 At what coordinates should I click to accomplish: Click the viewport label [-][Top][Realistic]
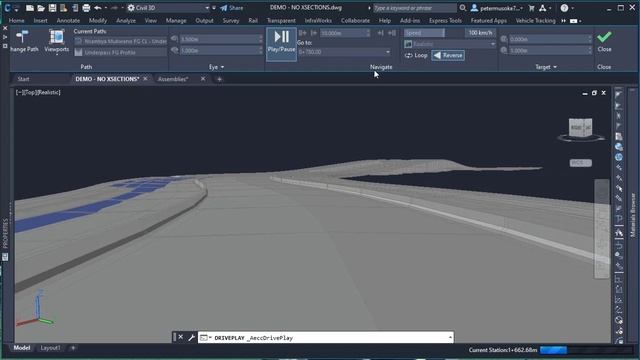coord(38,92)
